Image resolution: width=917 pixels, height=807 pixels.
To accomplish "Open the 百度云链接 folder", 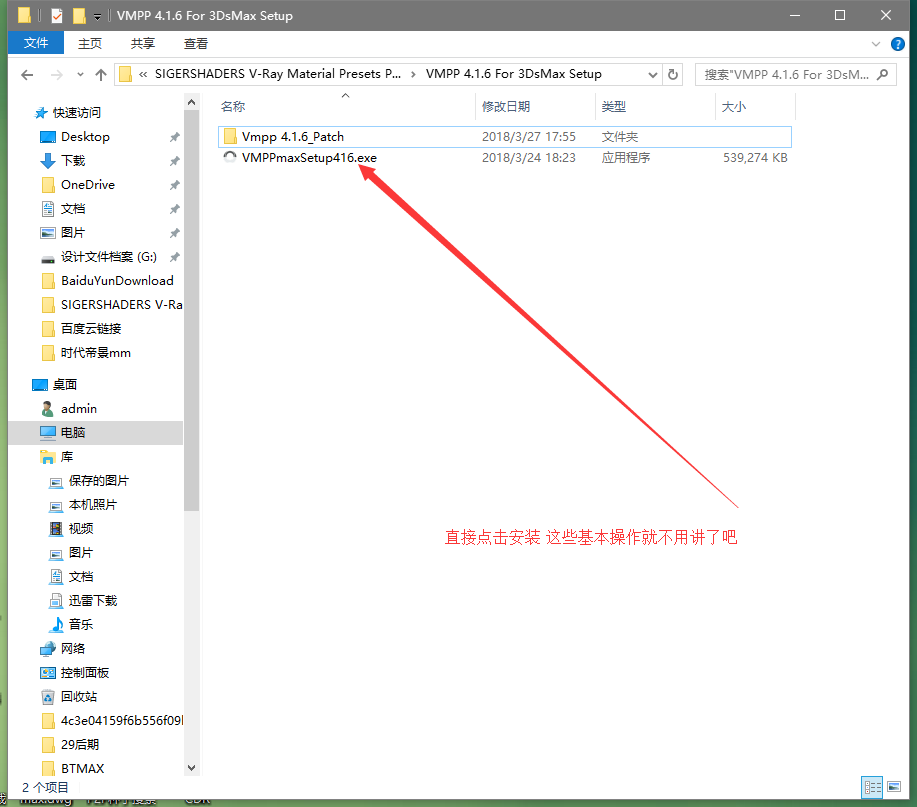I will pyautogui.click(x=91, y=329).
